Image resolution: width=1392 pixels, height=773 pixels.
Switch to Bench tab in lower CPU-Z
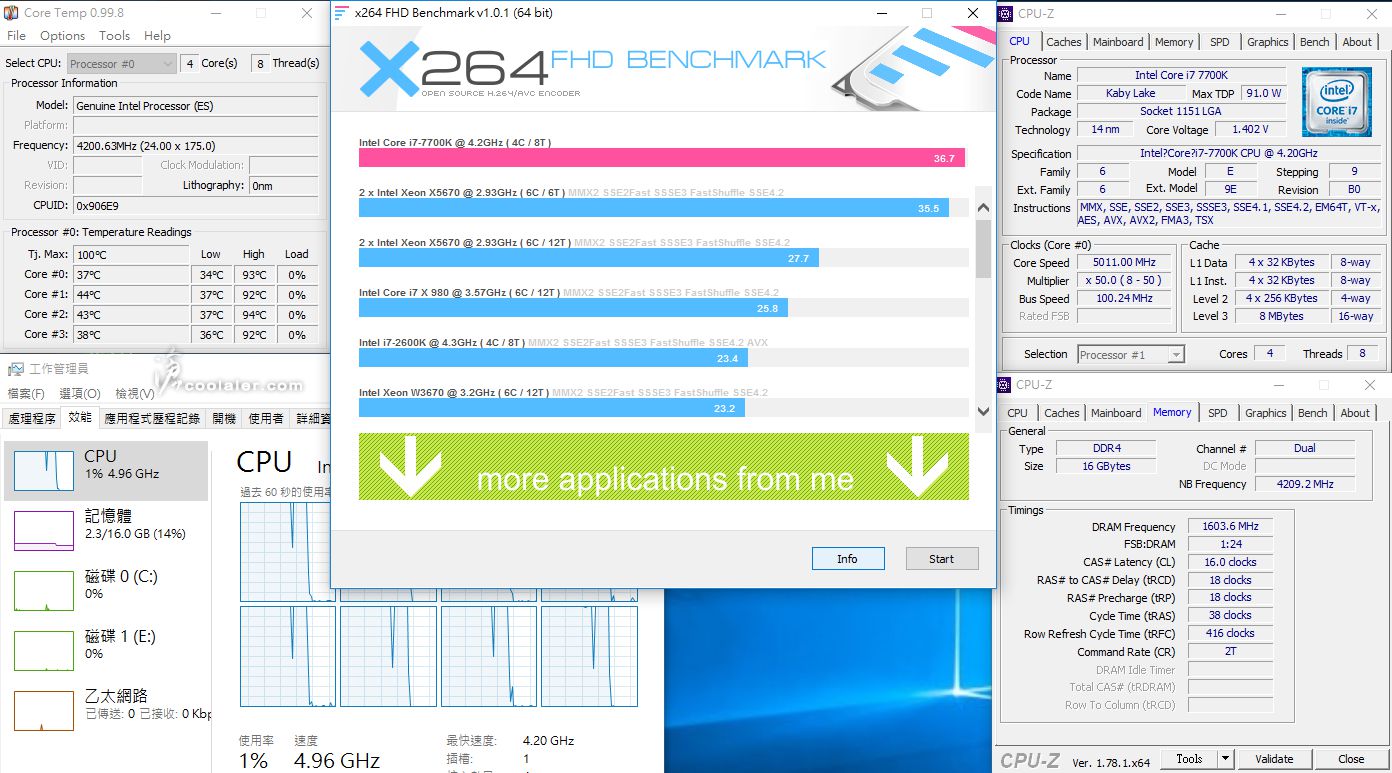[1312, 413]
